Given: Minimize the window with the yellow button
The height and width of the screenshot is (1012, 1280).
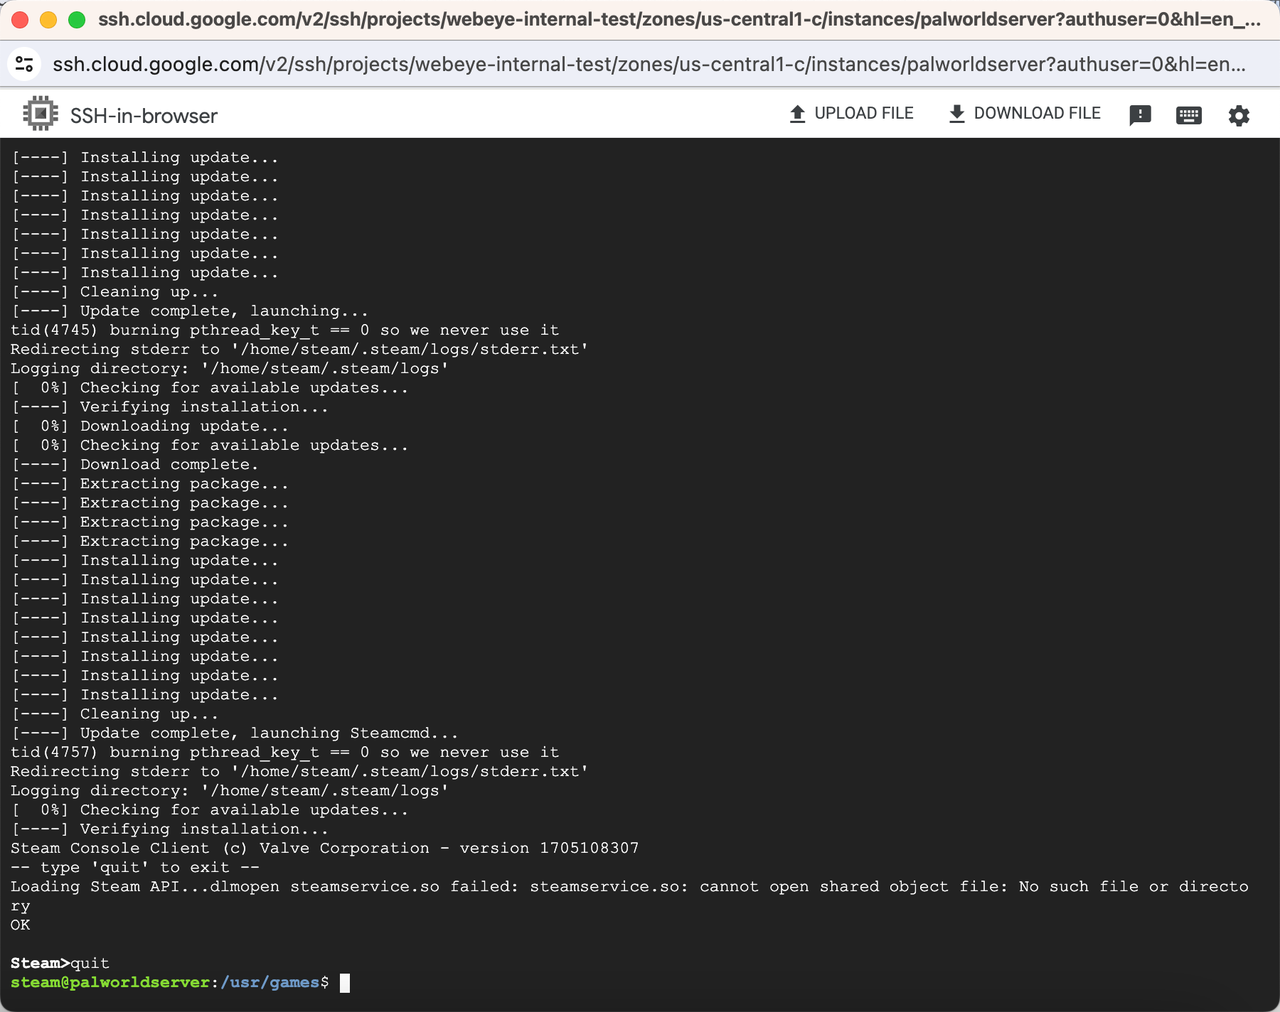Looking at the screenshot, I should tap(48, 20).
